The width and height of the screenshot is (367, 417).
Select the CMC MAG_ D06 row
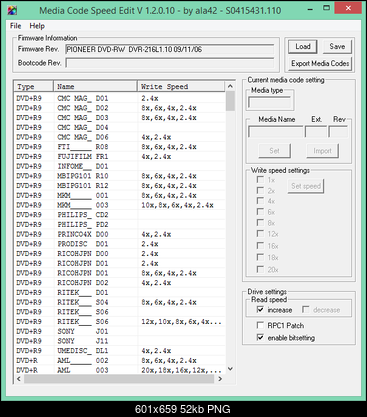[120, 137]
